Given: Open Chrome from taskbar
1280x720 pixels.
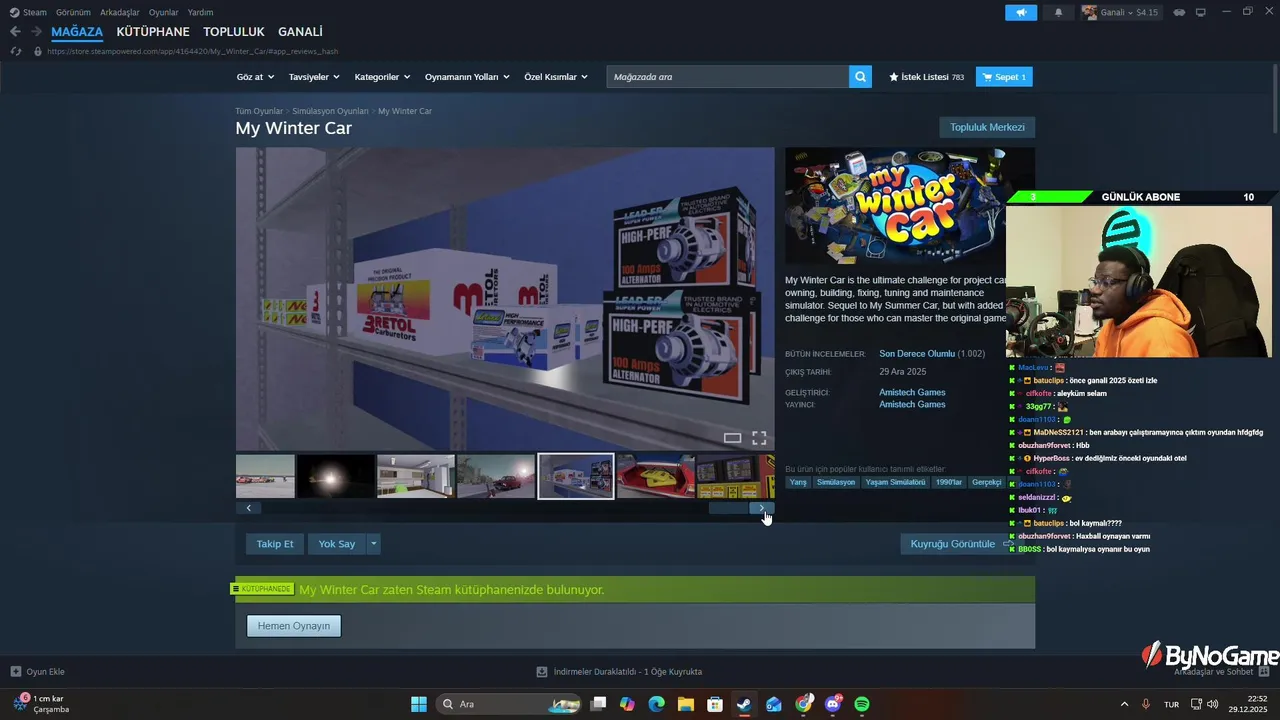Looking at the screenshot, I should (x=803, y=704).
